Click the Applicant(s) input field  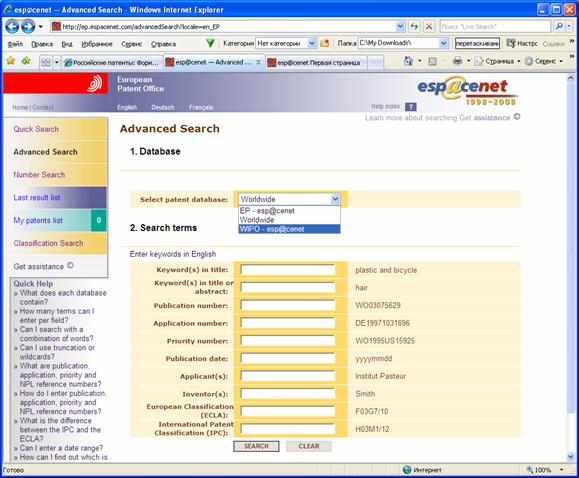[x=288, y=376]
